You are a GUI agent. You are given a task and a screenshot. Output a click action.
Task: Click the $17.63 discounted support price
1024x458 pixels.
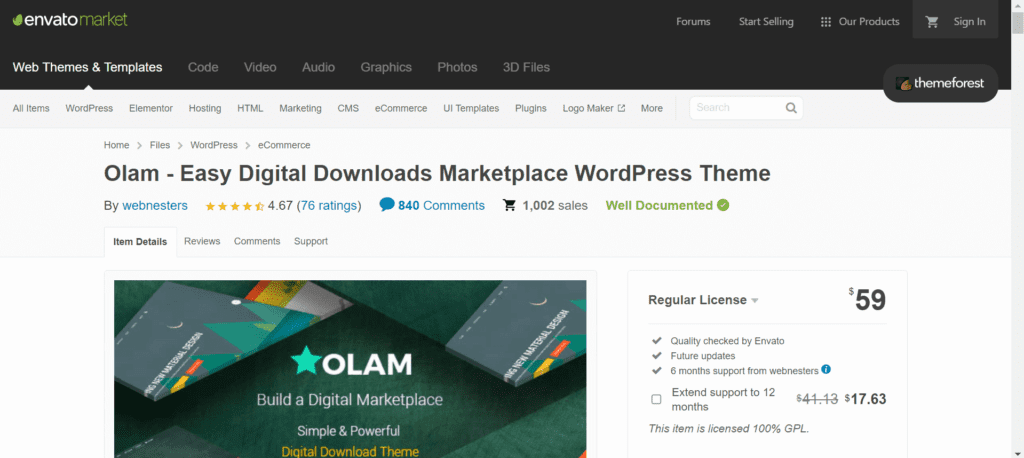coord(865,399)
